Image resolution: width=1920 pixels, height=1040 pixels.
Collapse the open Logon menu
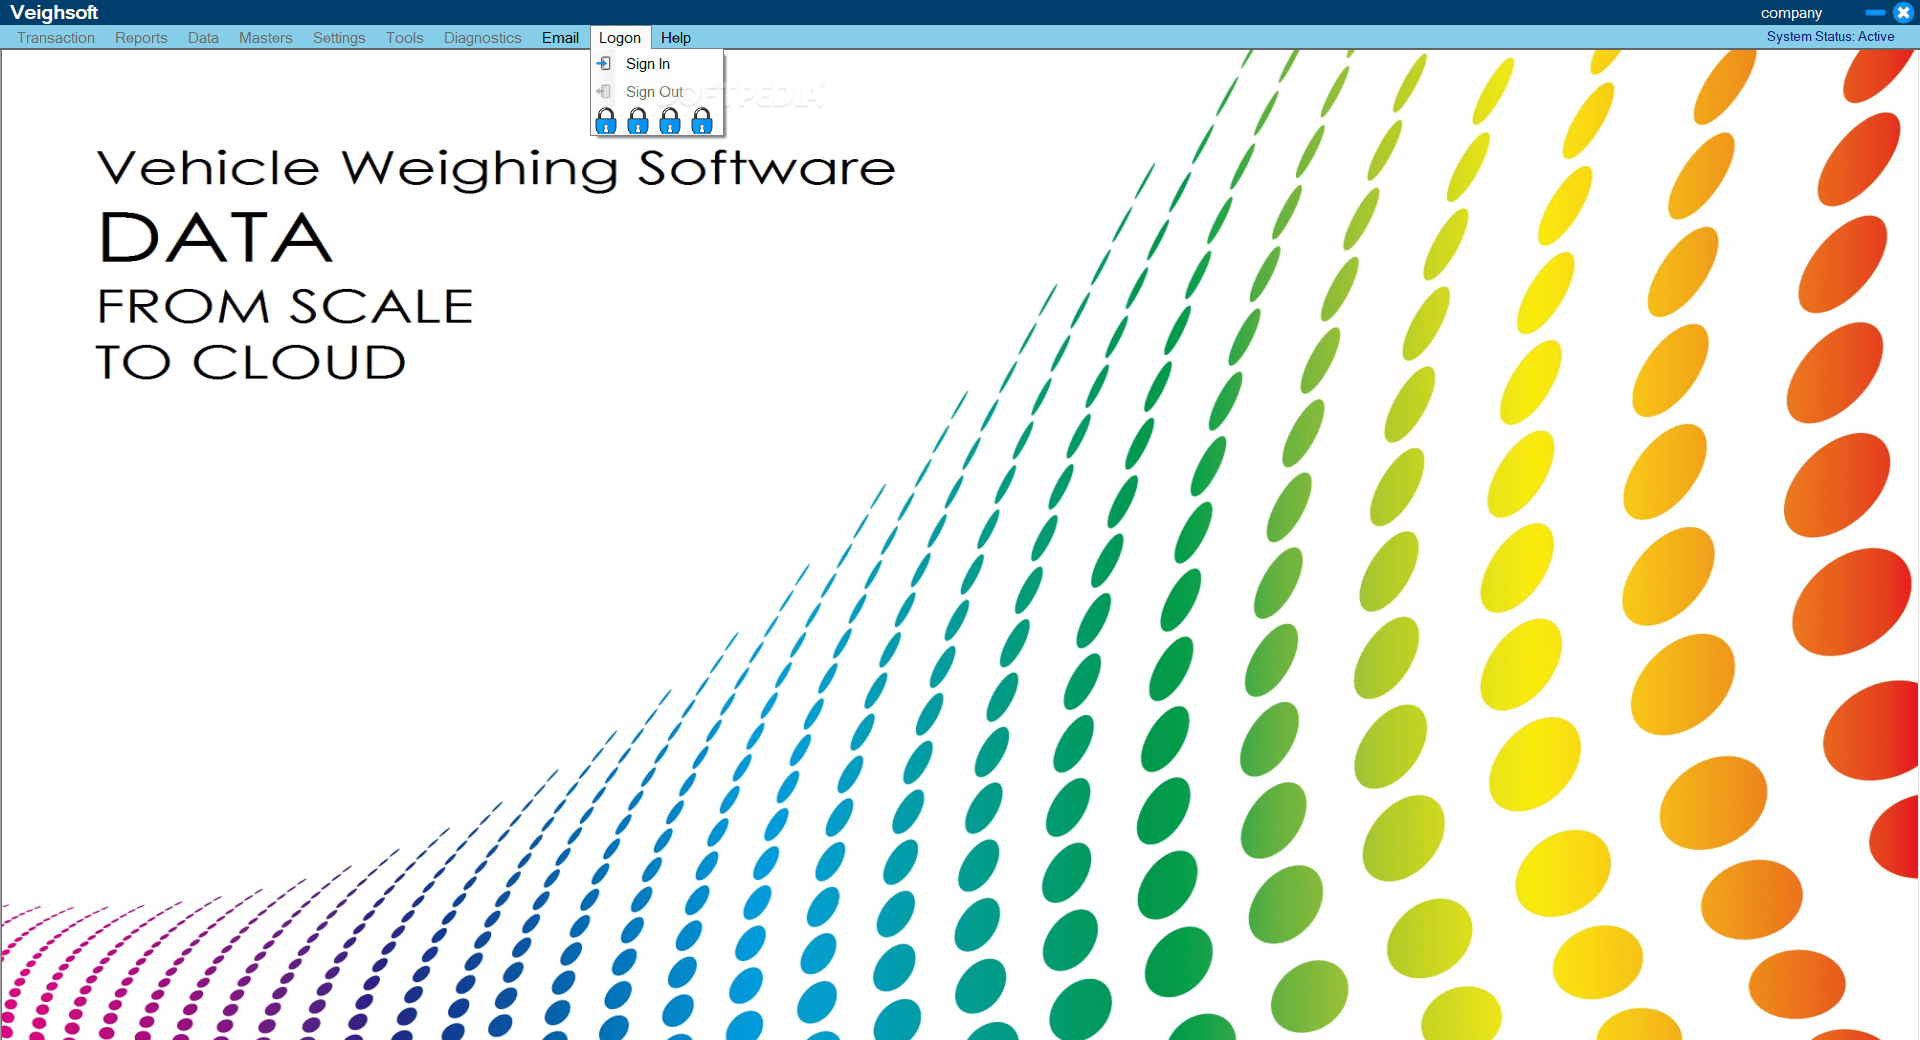tap(620, 38)
